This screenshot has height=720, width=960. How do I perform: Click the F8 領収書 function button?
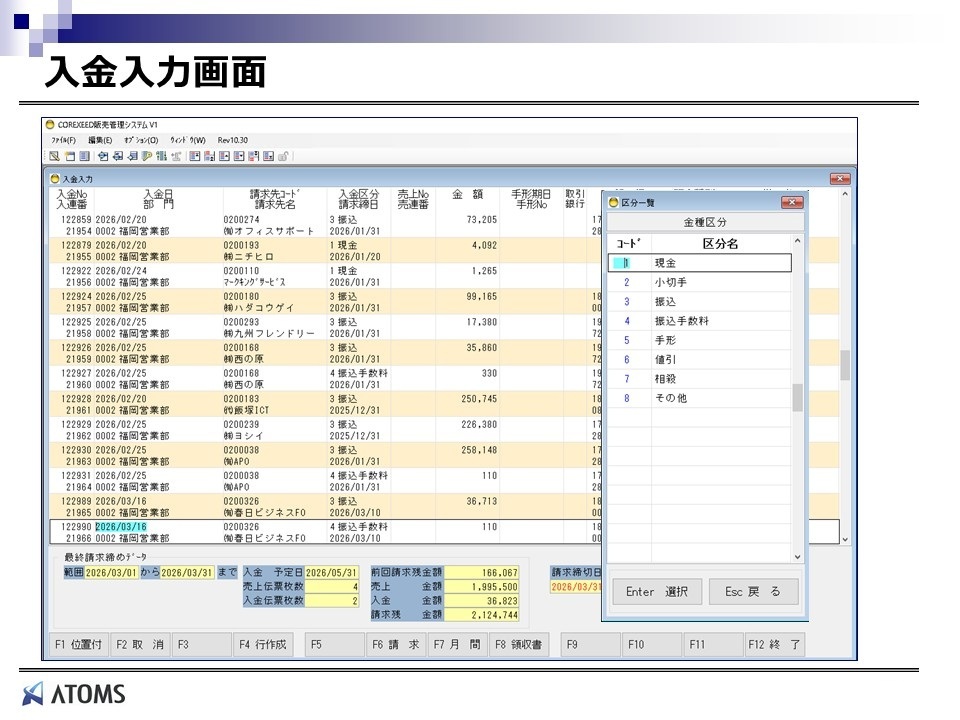tap(518, 645)
